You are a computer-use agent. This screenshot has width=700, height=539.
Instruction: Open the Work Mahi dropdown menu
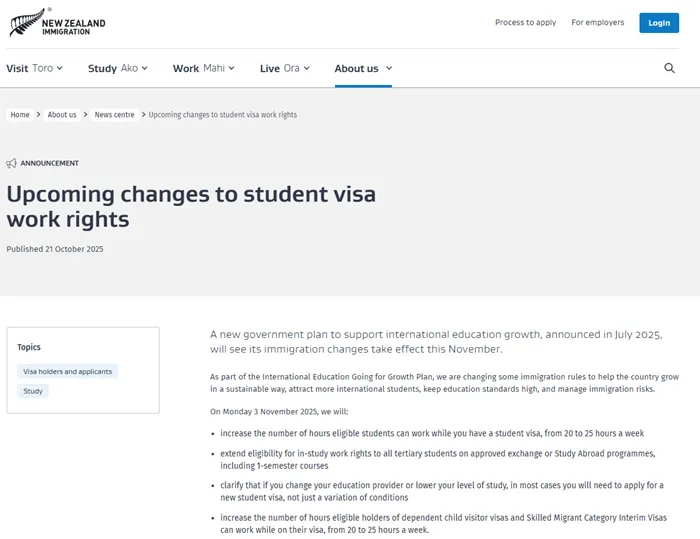[x=203, y=68]
